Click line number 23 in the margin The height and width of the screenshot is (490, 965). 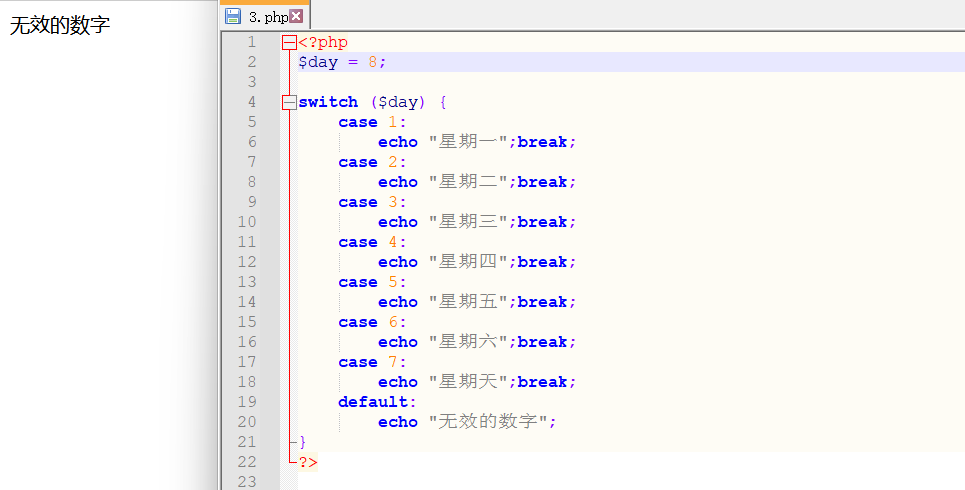pos(247,481)
